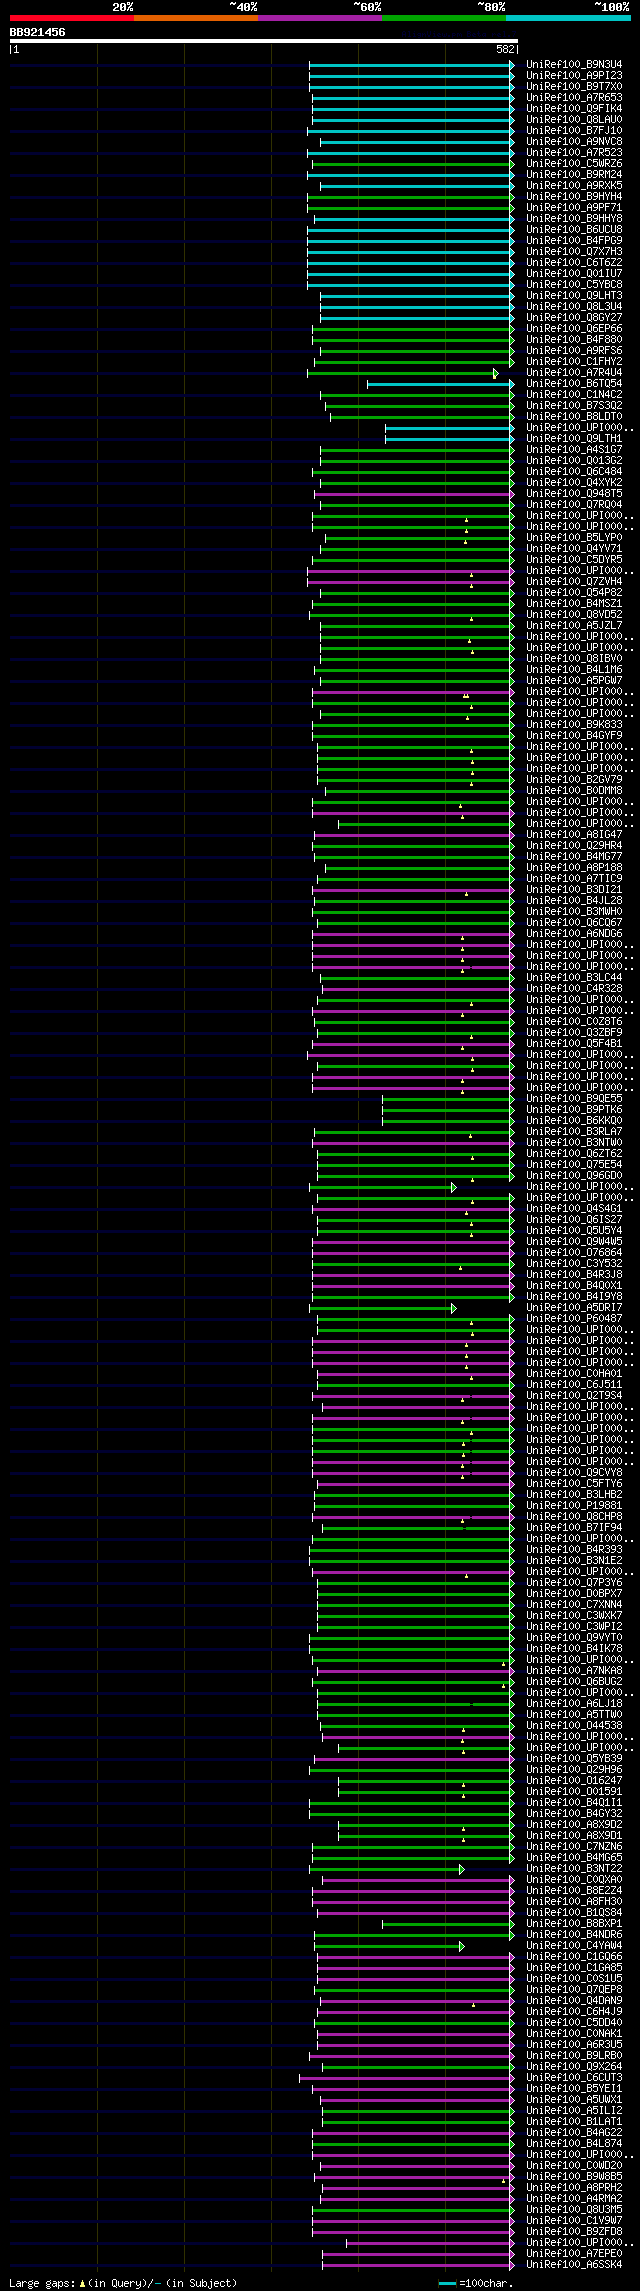Click the cyan alignment bar for UniRef100_B9N3U4
The height and width of the screenshot is (2291, 640).
(x=411, y=65)
